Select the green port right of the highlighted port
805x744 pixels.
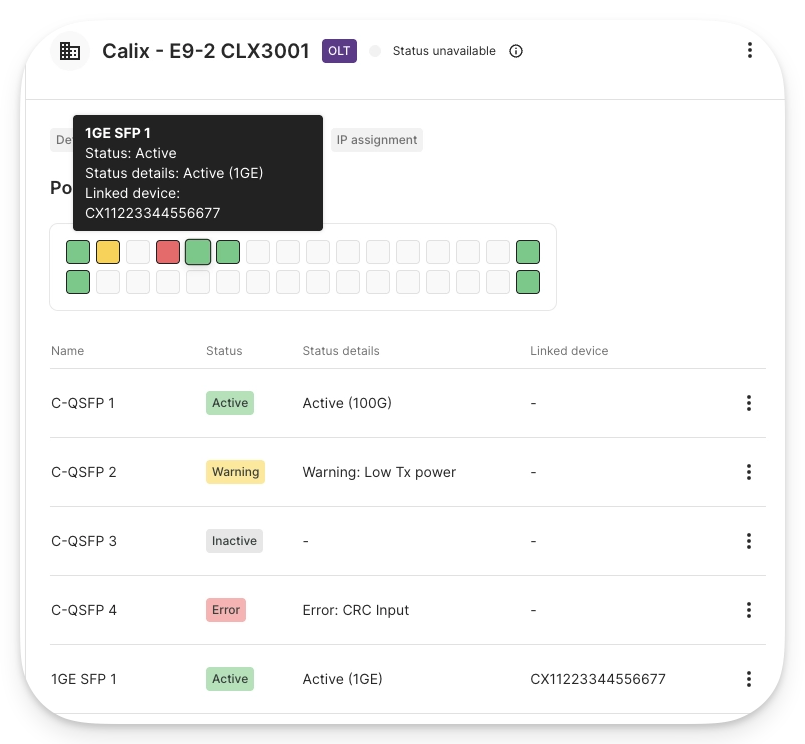pos(228,252)
